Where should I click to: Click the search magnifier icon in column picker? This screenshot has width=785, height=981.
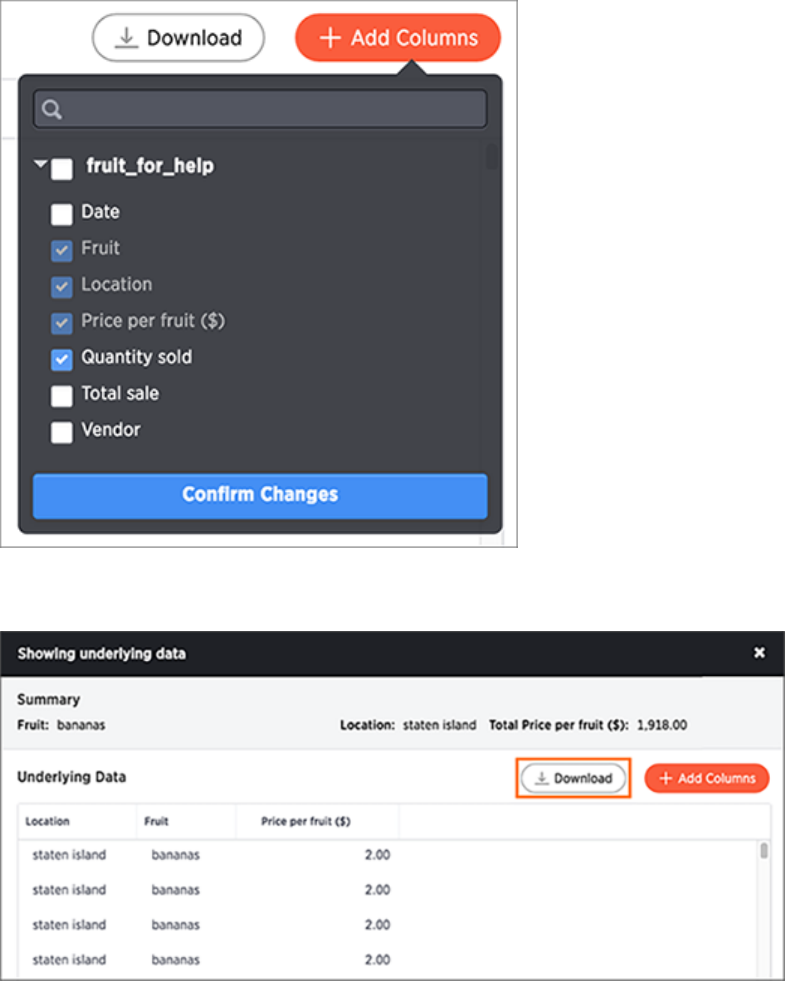[52, 109]
